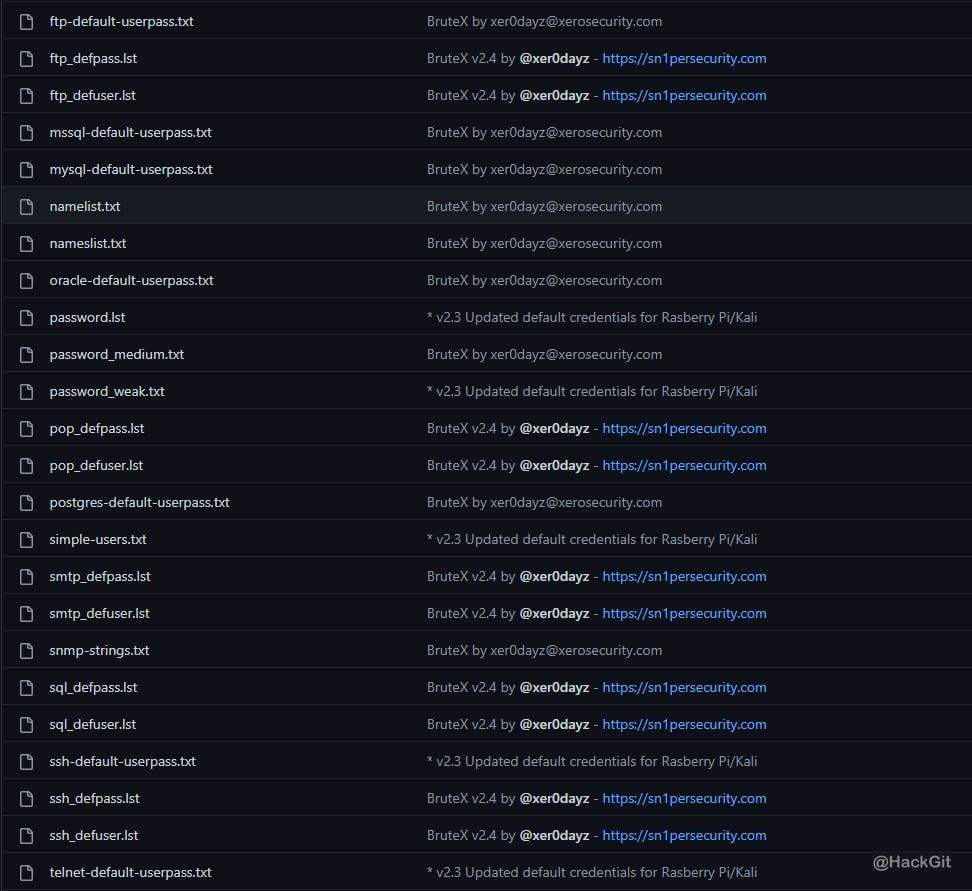972x891 pixels.
Task: Click sn1persecurity.com link in pop_defpass.lst row
Action: (x=684, y=428)
